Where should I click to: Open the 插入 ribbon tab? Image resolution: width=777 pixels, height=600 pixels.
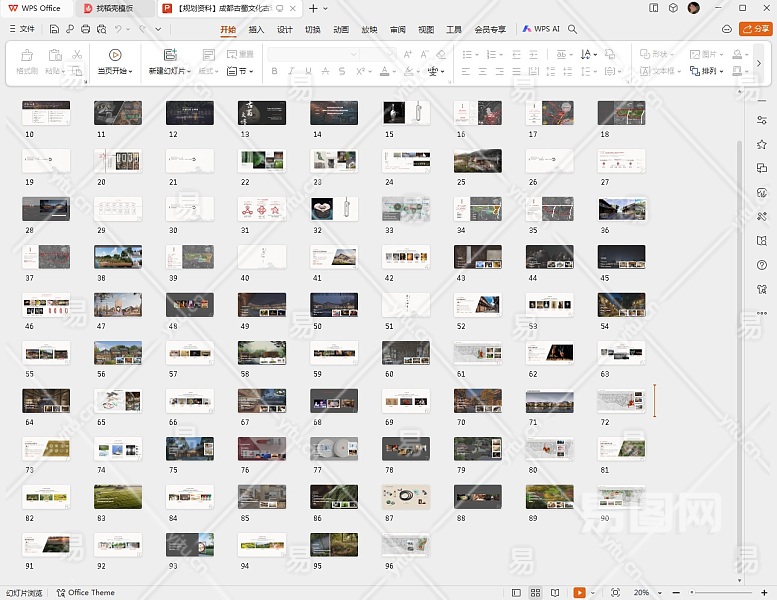click(x=256, y=29)
